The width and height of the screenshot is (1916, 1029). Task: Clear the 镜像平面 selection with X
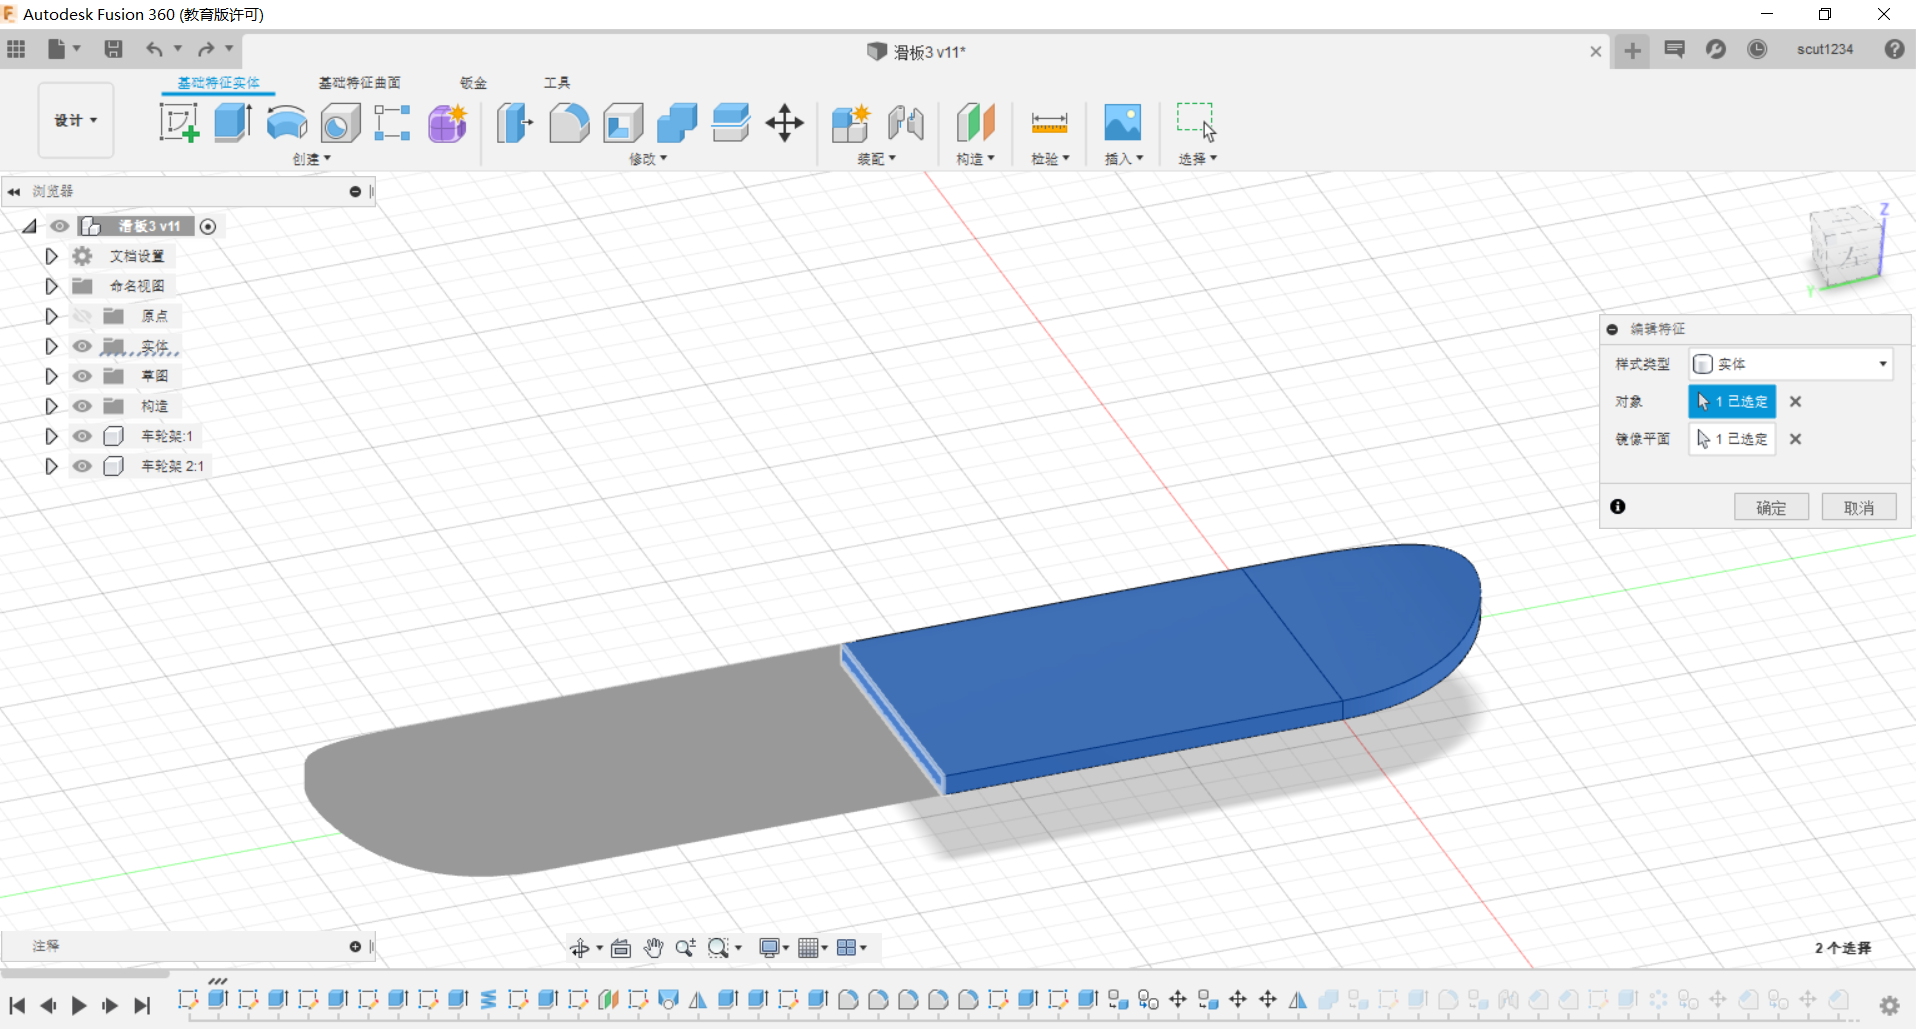click(1796, 439)
